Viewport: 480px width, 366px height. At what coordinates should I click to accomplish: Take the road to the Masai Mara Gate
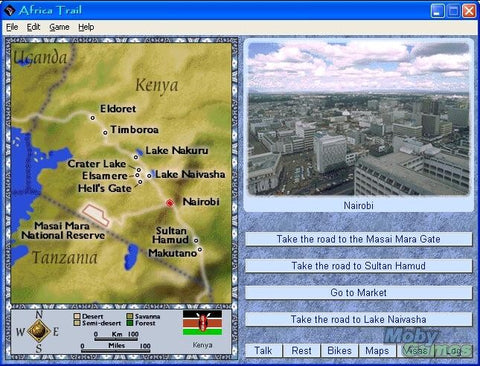pos(359,239)
